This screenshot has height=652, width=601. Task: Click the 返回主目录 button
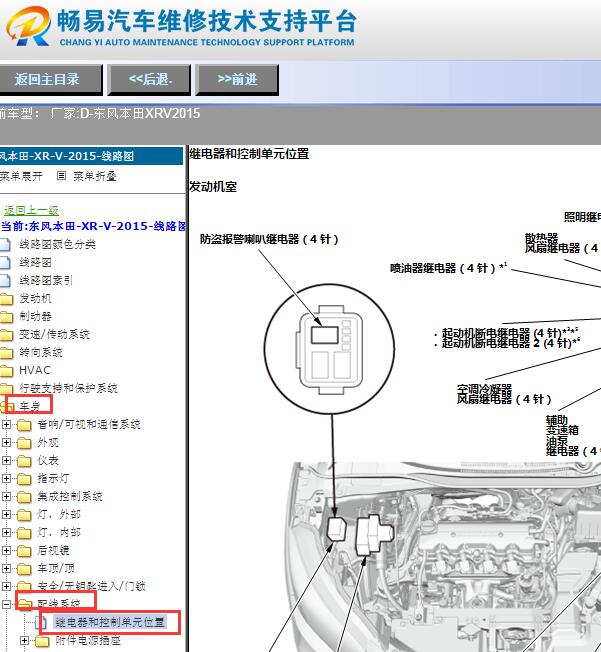[49, 79]
